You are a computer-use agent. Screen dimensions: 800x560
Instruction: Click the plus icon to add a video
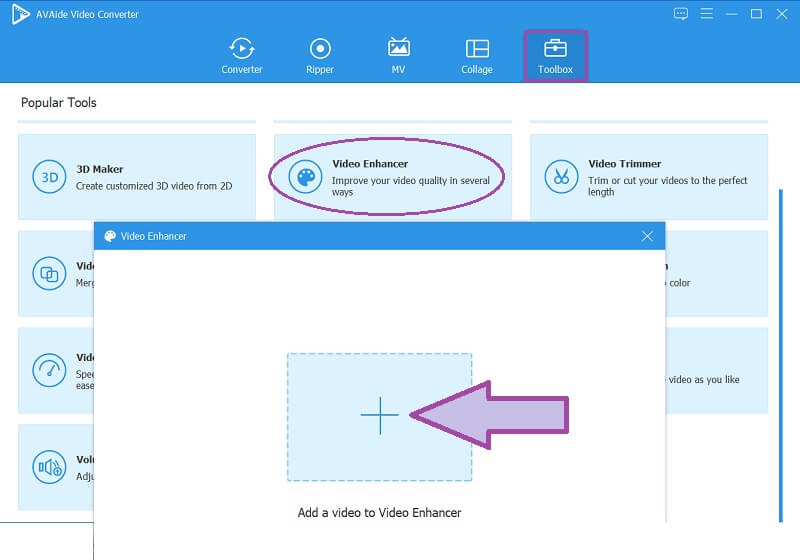[380, 416]
